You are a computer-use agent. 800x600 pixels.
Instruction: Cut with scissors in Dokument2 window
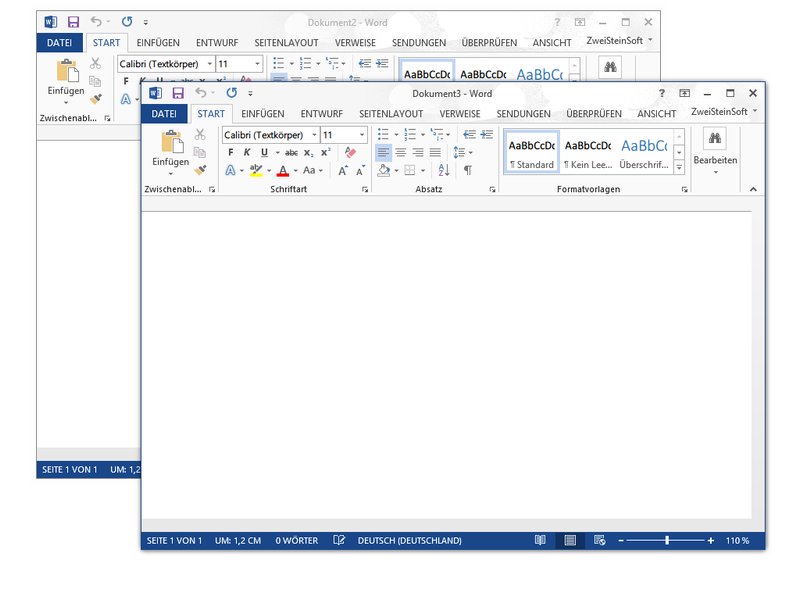click(95, 63)
